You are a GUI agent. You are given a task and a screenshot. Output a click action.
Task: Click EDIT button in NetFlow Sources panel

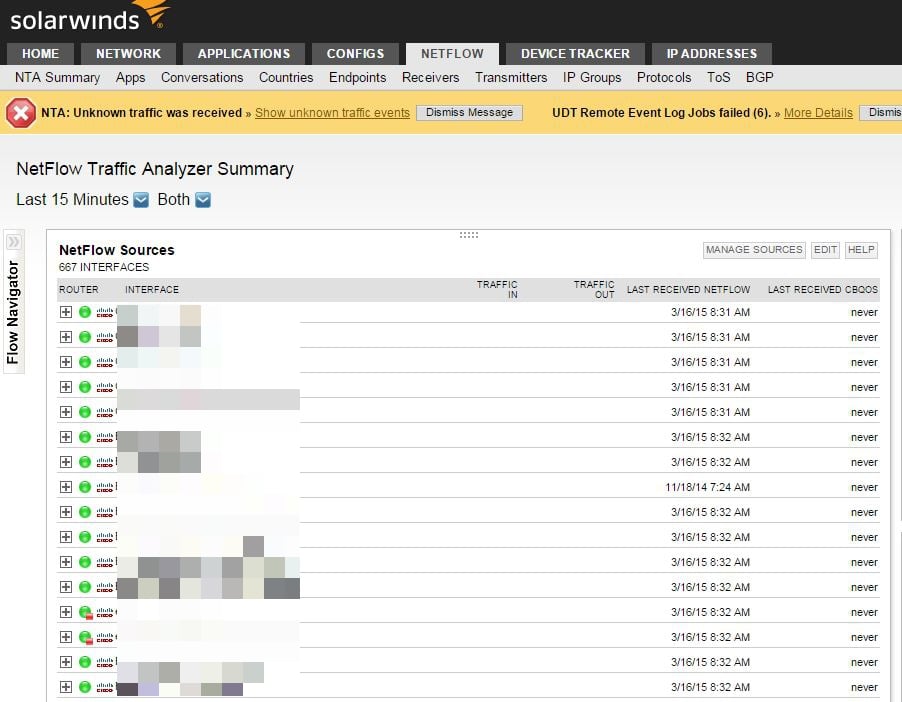point(825,250)
